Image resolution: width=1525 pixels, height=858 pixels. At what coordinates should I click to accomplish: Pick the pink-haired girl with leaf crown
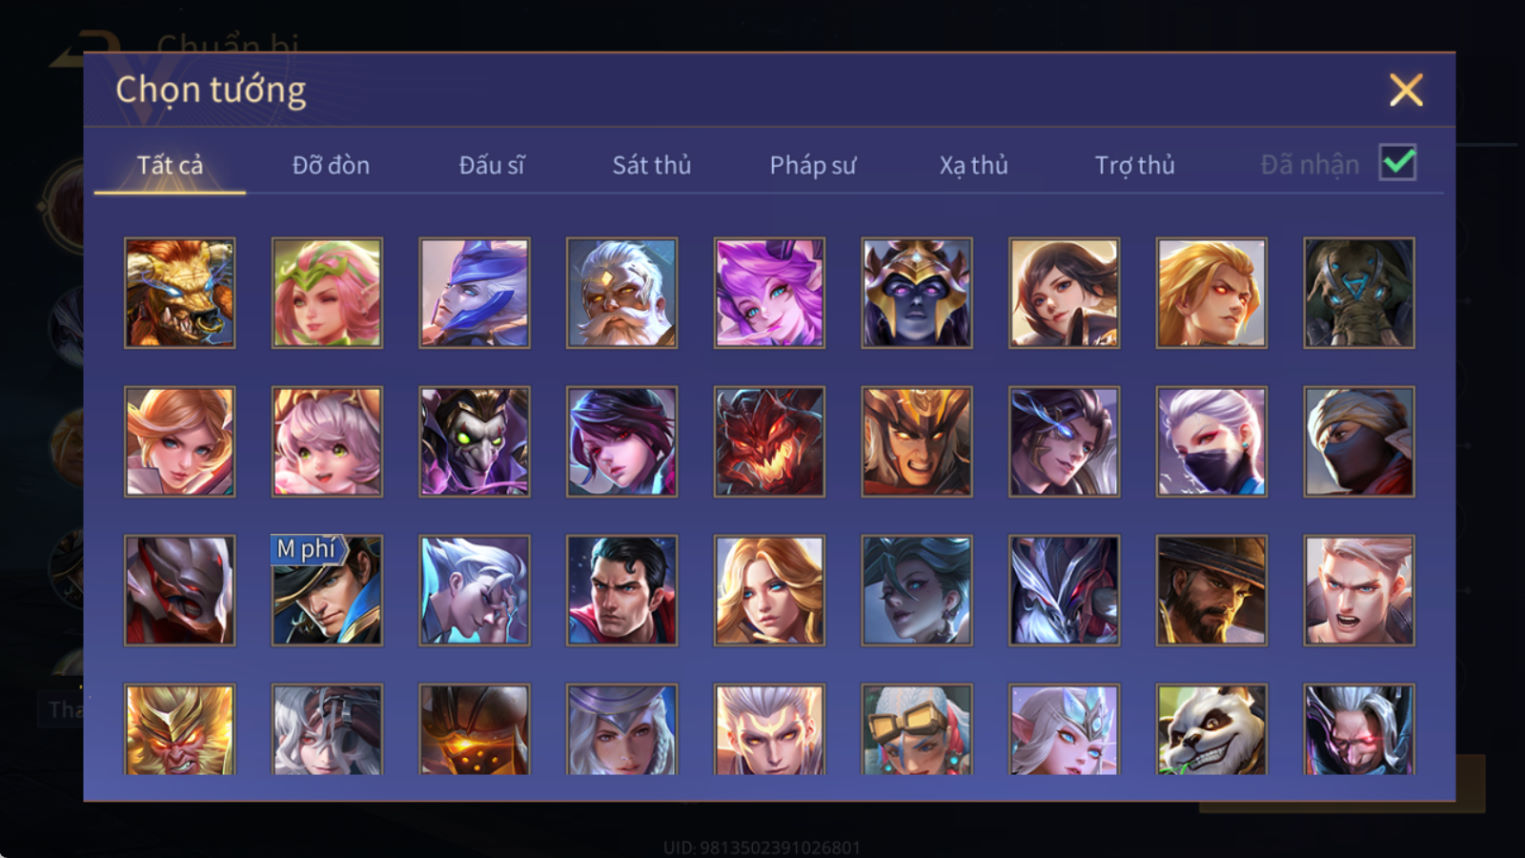[327, 293]
